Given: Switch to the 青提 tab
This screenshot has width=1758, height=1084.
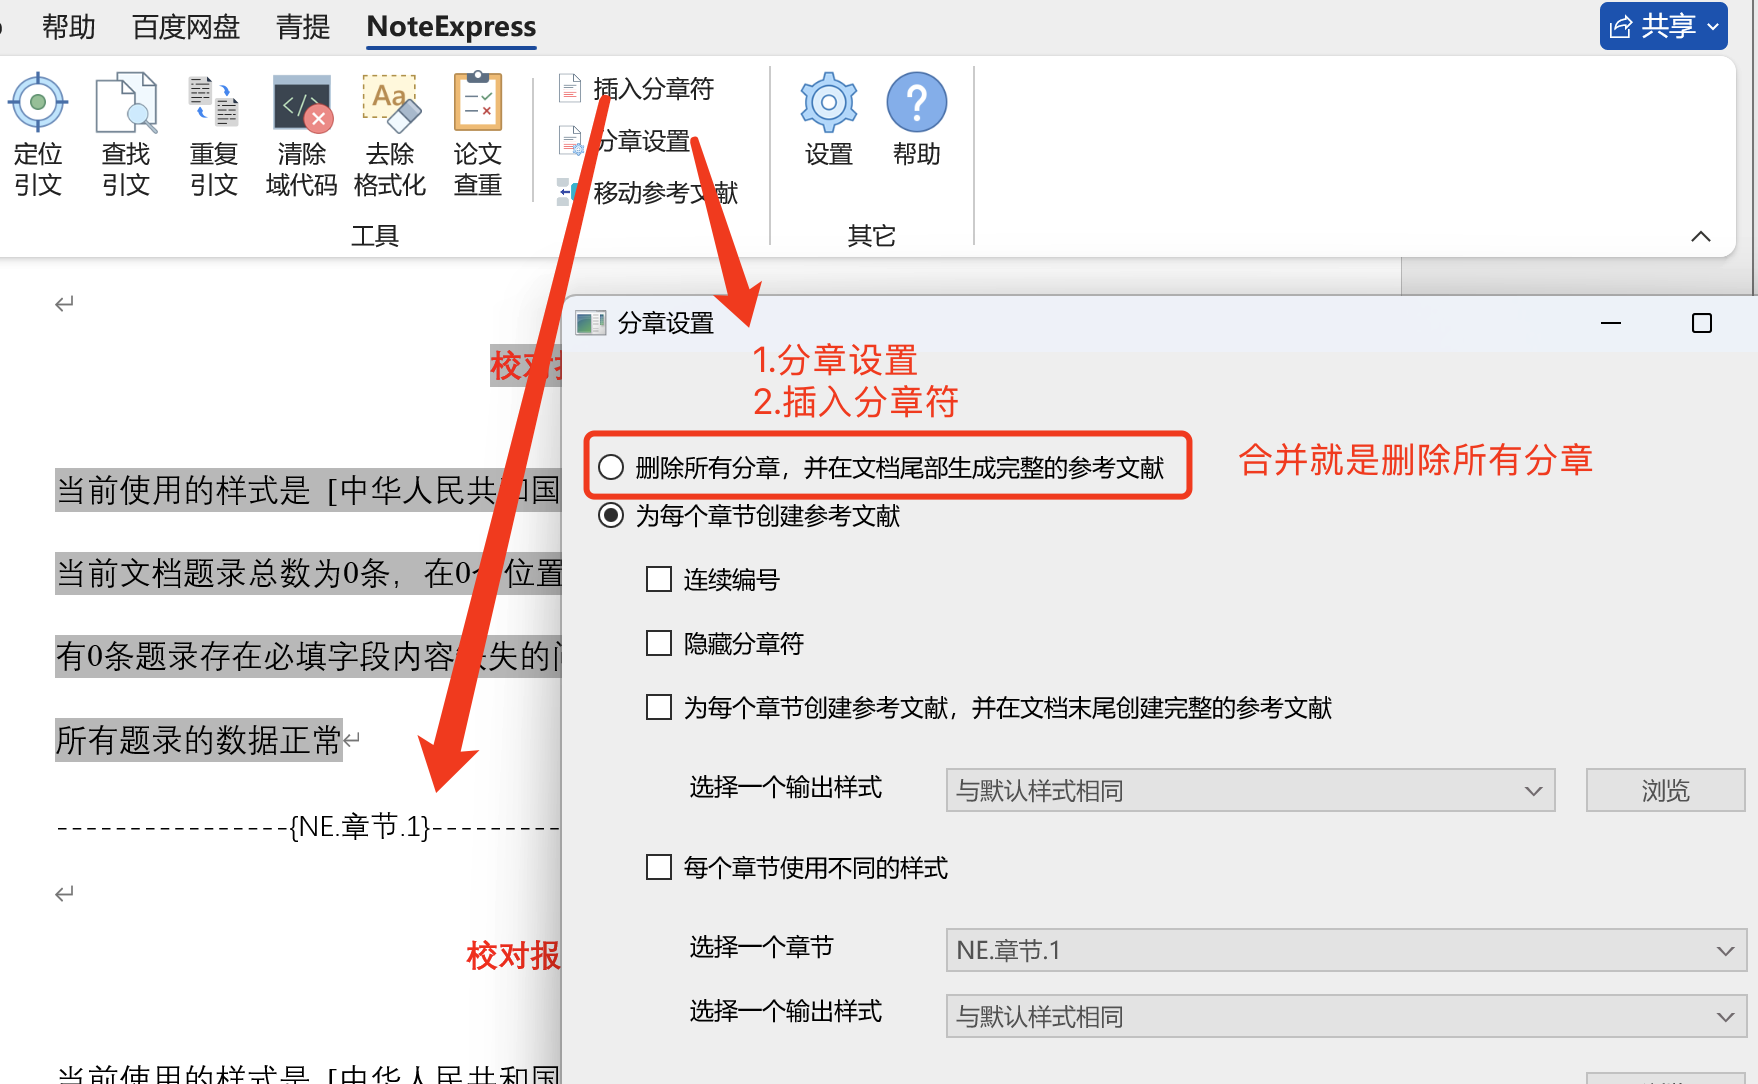Looking at the screenshot, I should pyautogui.click(x=303, y=27).
